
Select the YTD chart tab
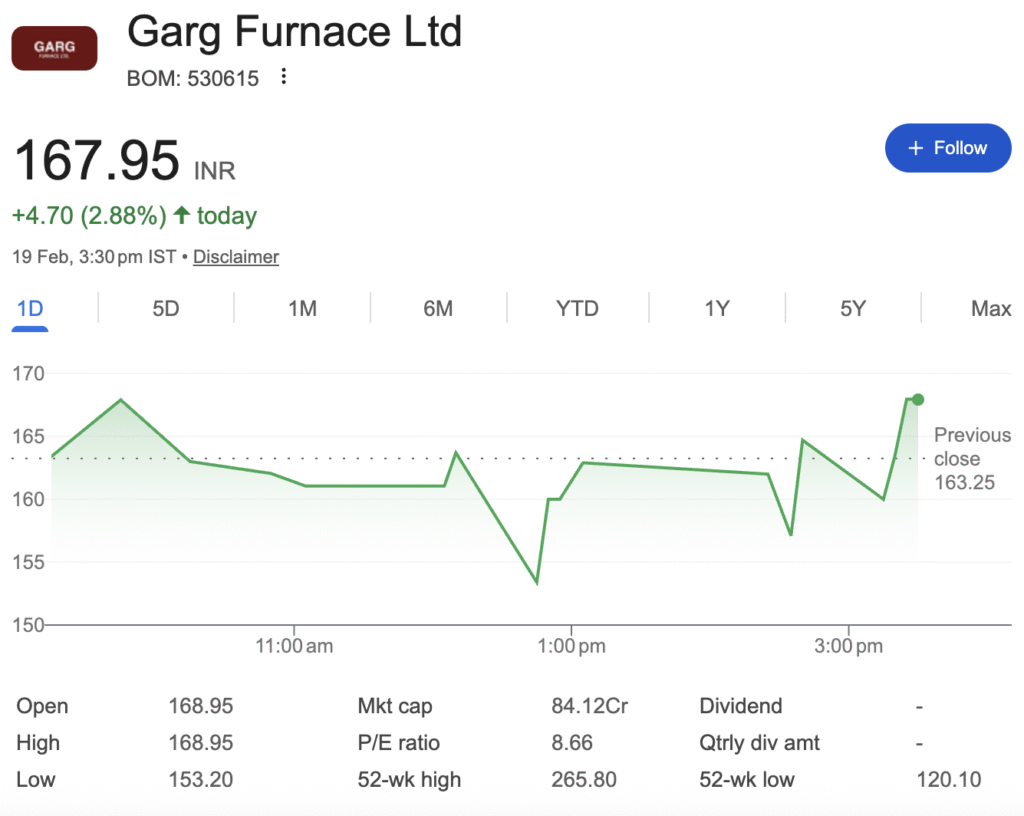tap(577, 308)
